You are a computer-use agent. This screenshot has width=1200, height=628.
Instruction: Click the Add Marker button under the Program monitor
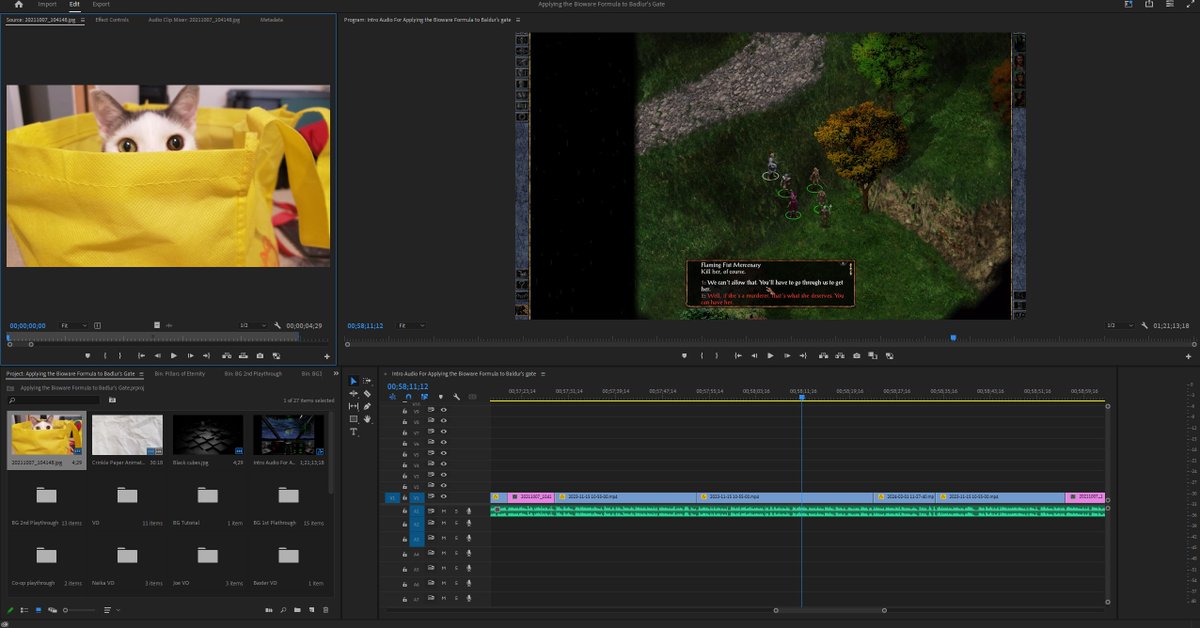coord(684,355)
